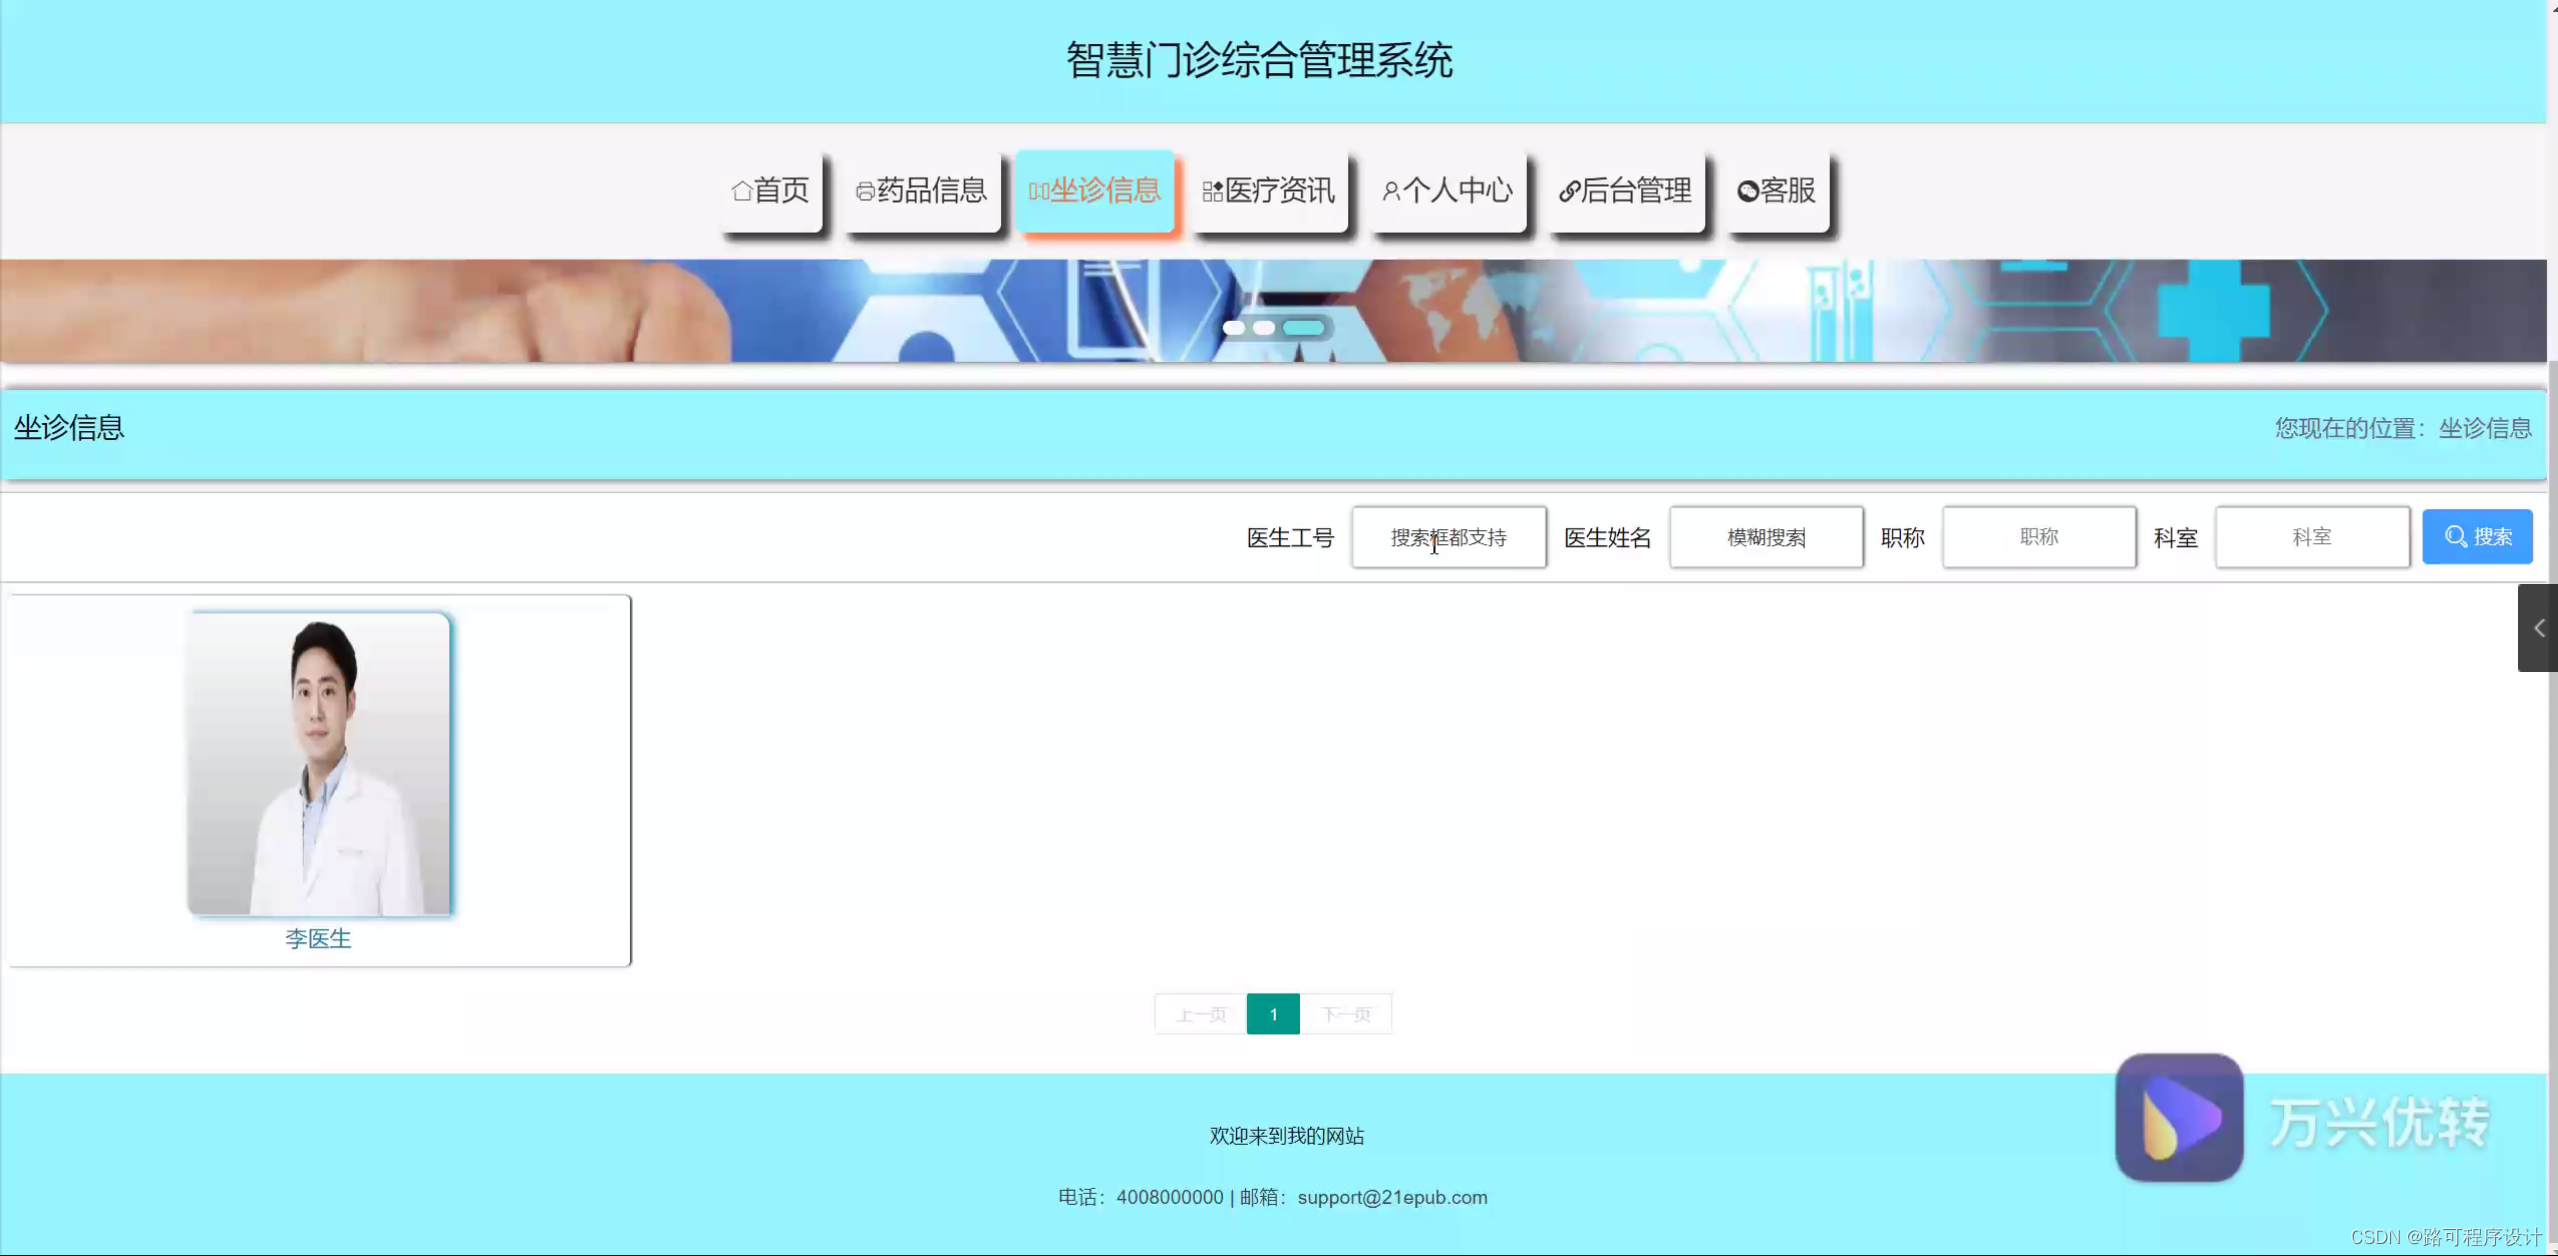Viewport: 2558px width, 1256px height.
Task: Switch to the 医疗资讯 tab
Action: click(x=1270, y=191)
